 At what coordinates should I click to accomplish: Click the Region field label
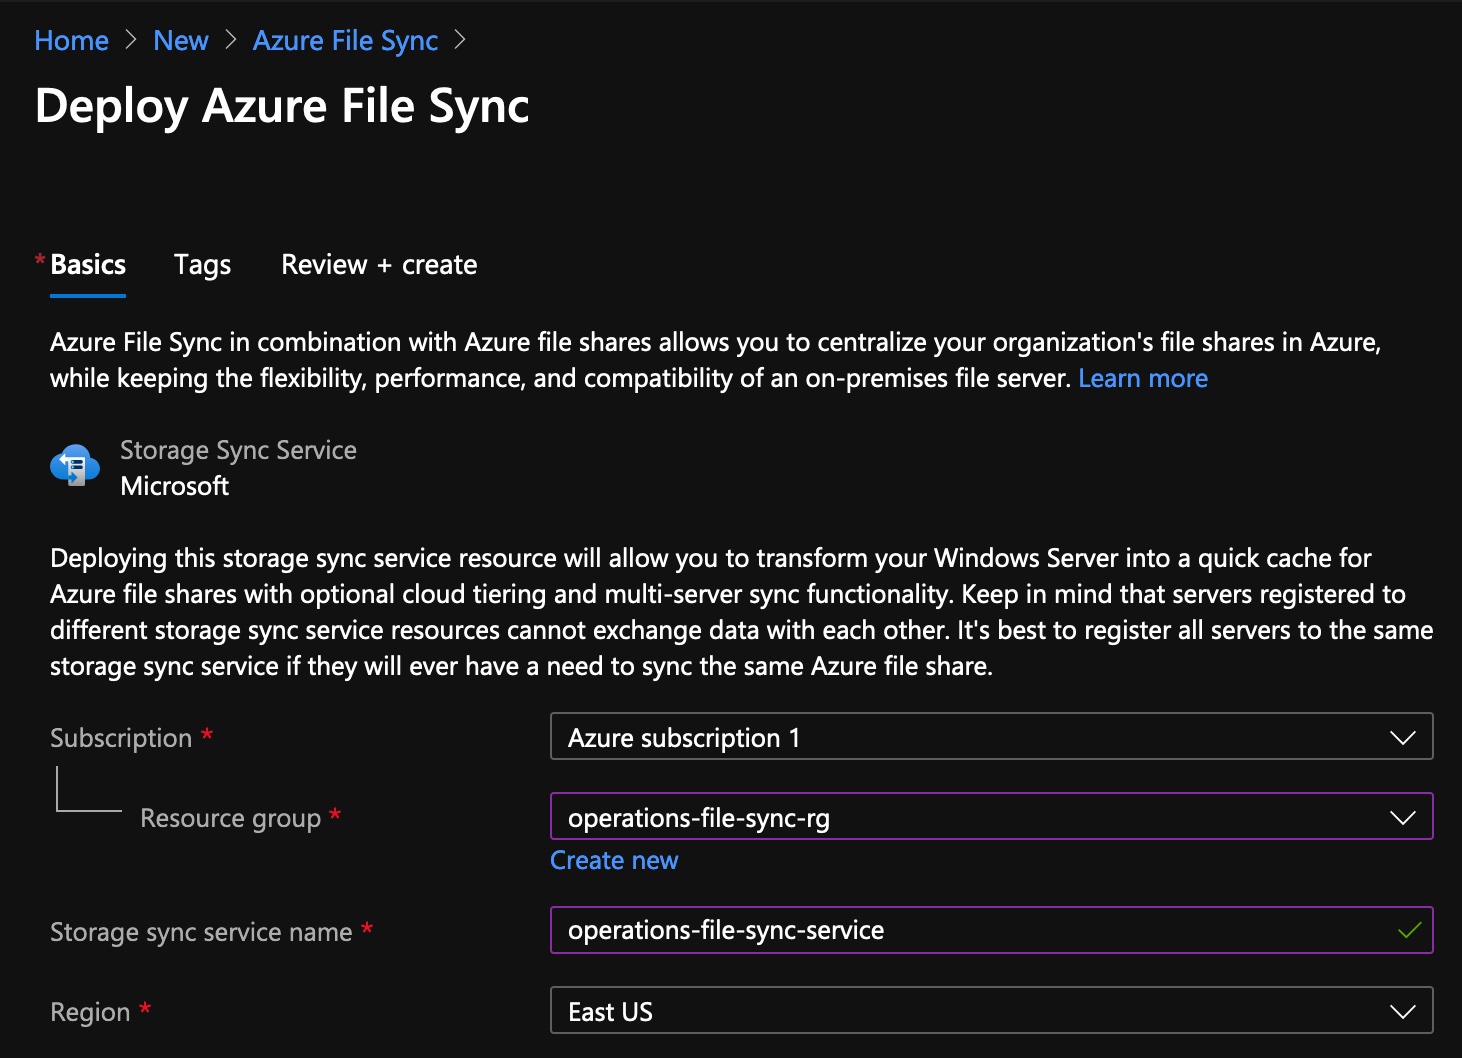tap(90, 1012)
